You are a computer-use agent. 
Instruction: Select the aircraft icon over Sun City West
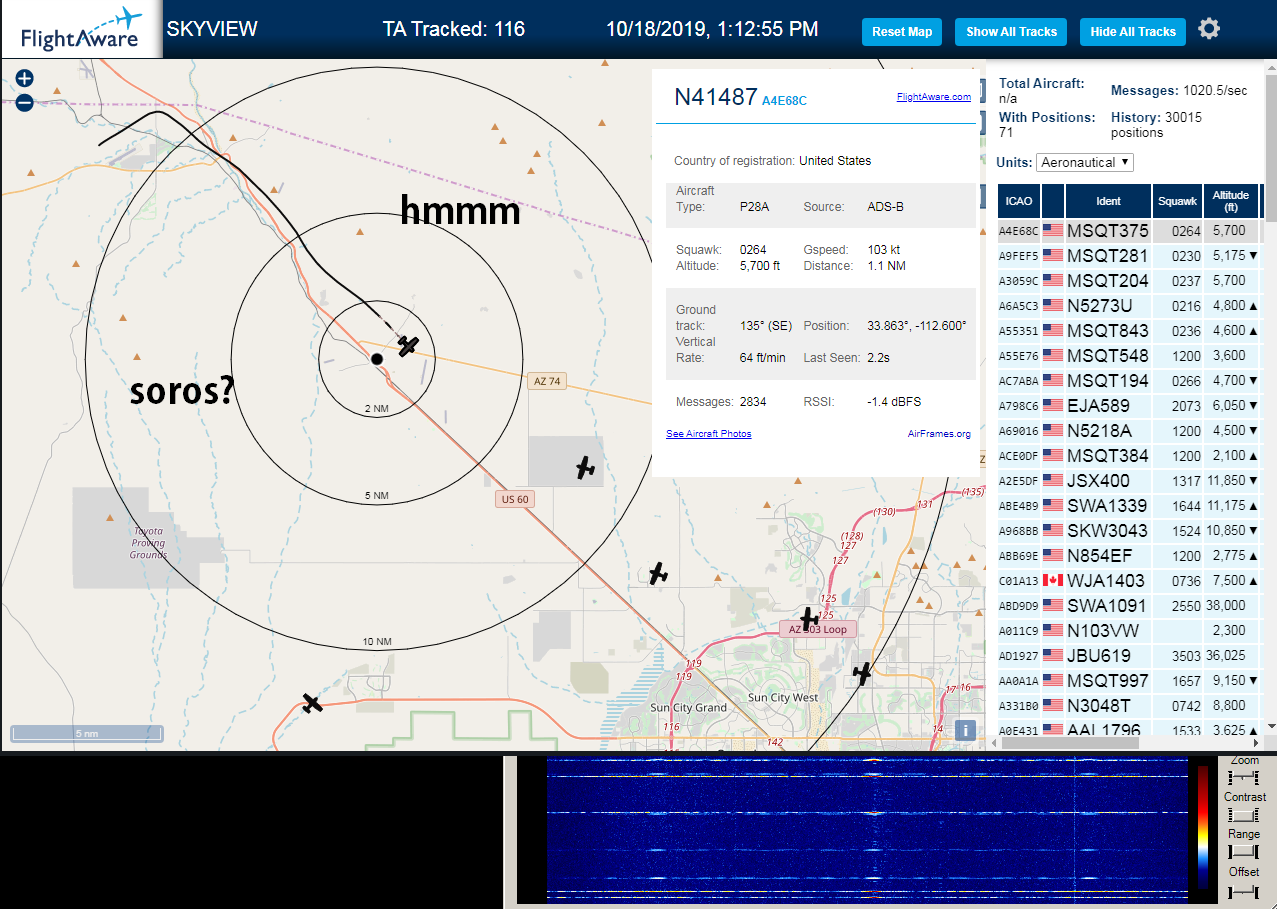pyautogui.click(x=862, y=675)
